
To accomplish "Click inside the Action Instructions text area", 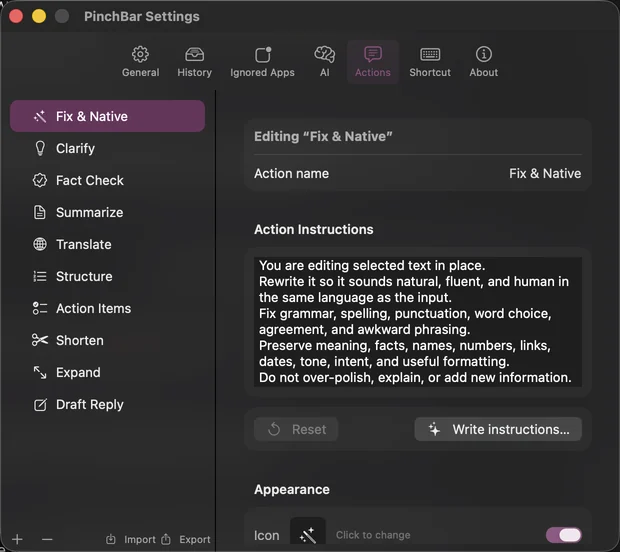I will [x=418, y=321].
